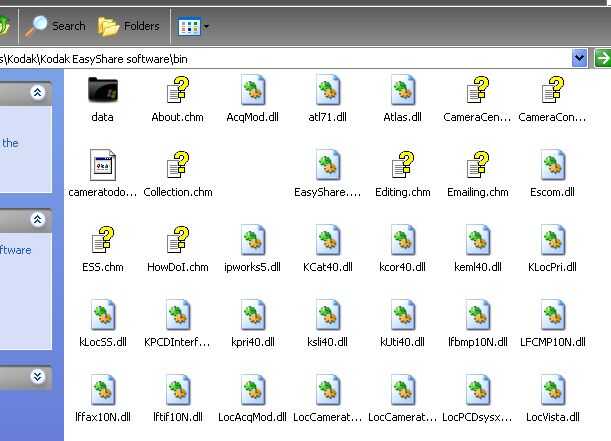This screenshot has width=611, height=441.
Task: Select the CameraCon... help file icon
Action: pyautogui.click(x=553, y=90)
